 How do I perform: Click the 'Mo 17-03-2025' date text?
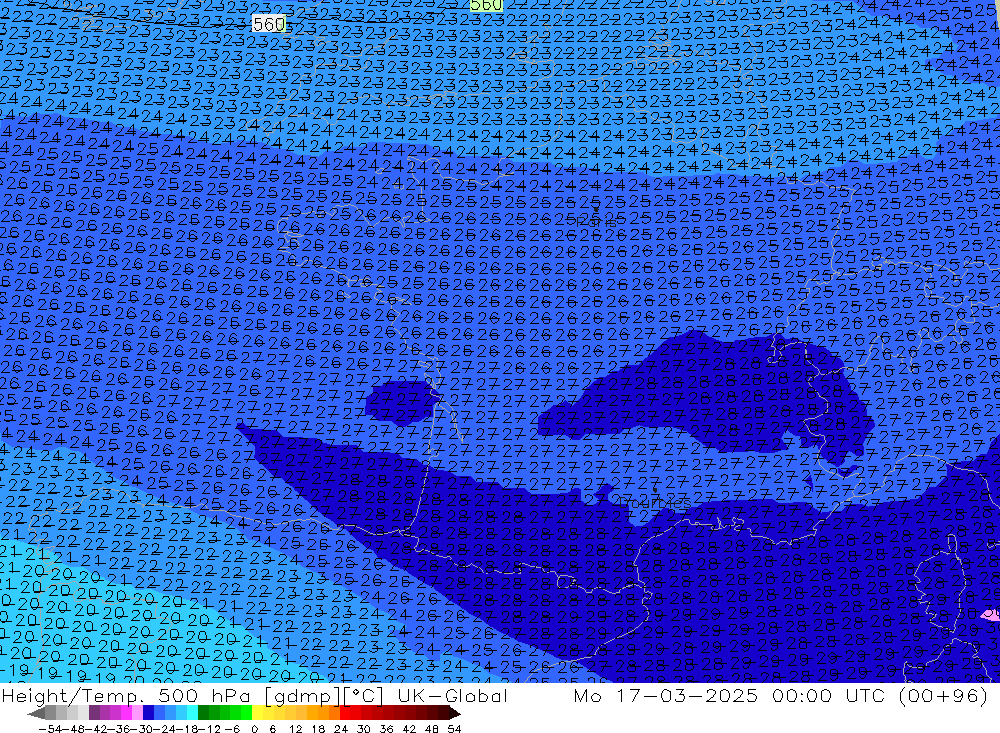coord(665,696)
